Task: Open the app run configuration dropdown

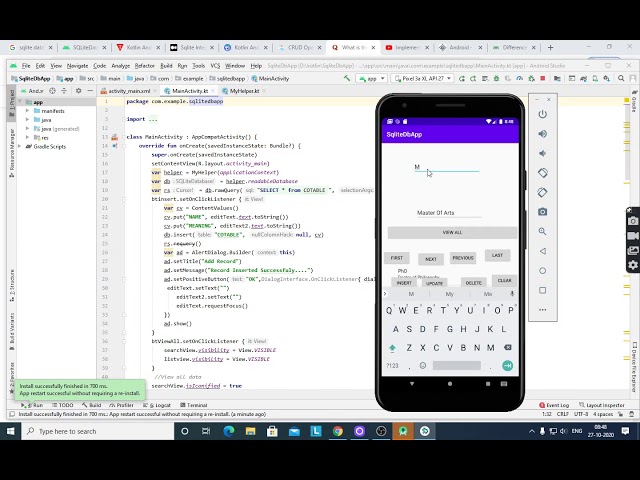Action: (x=371, y=78)
